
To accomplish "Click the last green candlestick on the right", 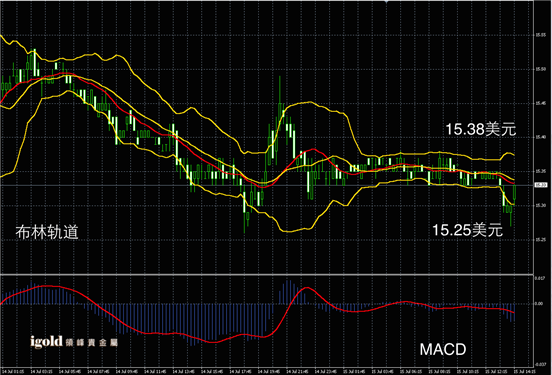I will click(x=514, y=194).
